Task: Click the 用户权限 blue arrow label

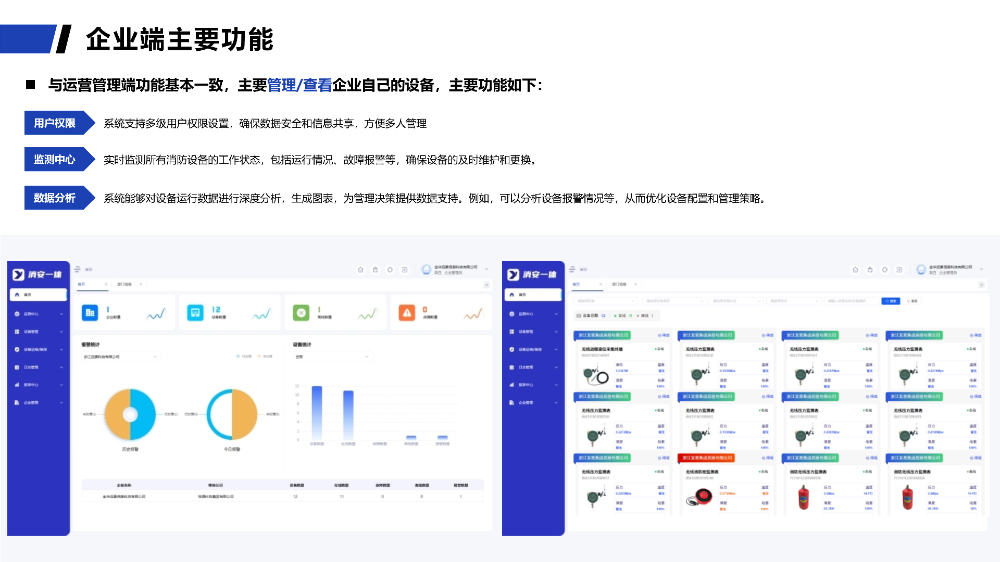Action: pos(59,123)
